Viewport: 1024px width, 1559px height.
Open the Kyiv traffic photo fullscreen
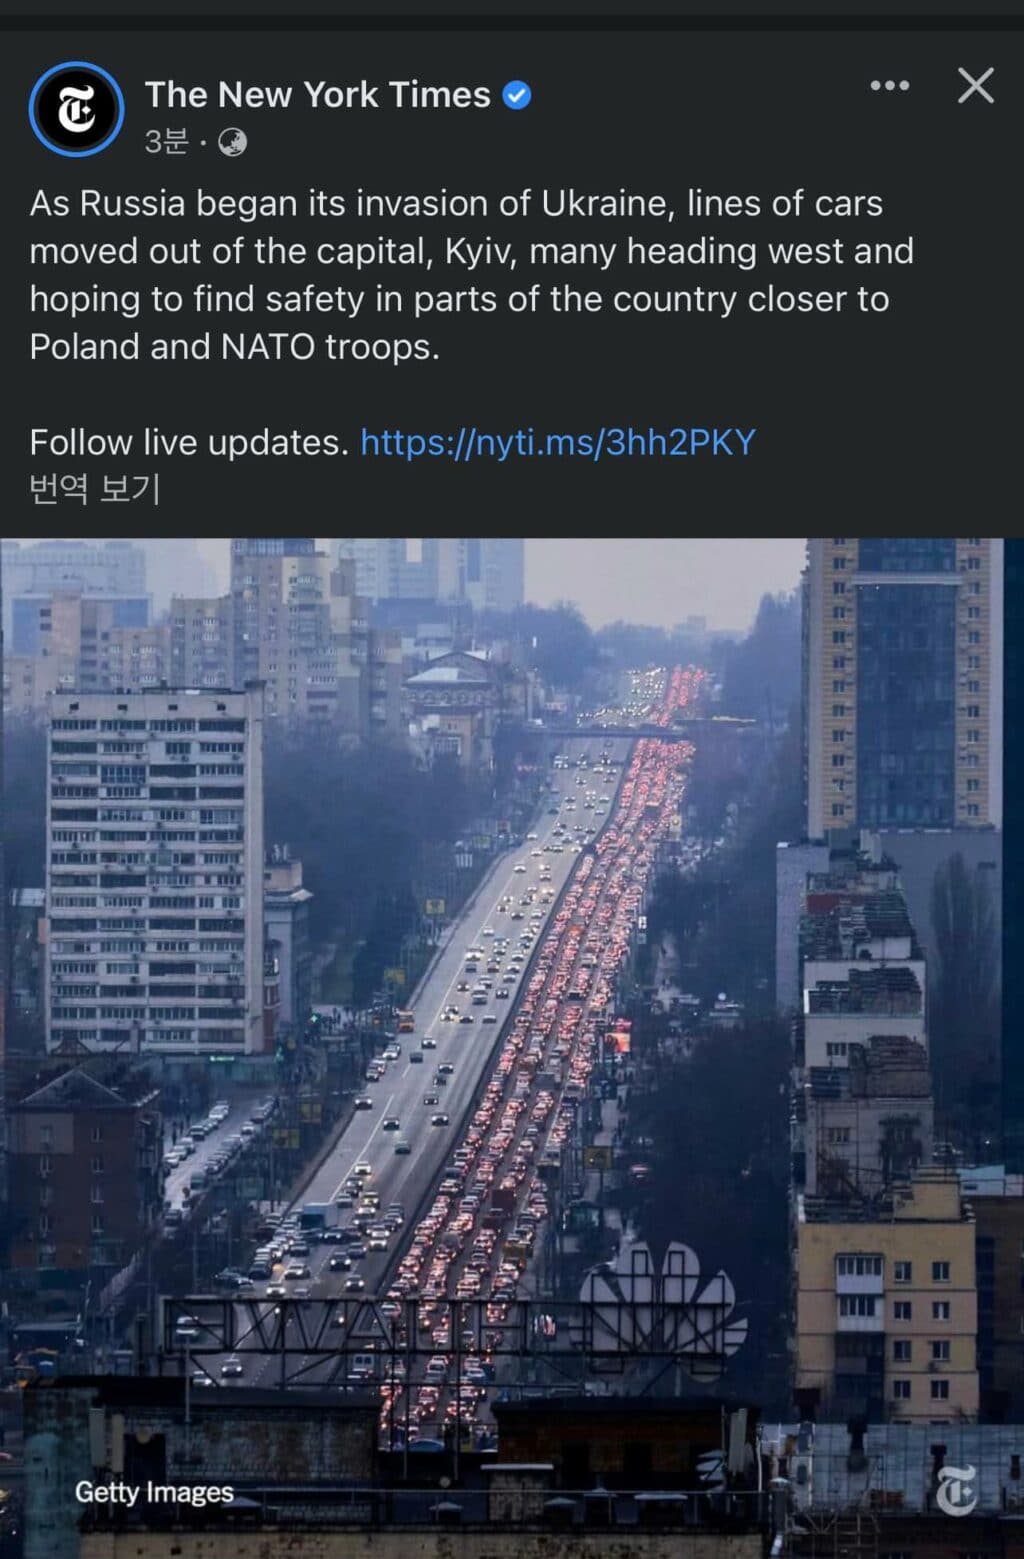pyautogui.click(x=512, y=1048)
